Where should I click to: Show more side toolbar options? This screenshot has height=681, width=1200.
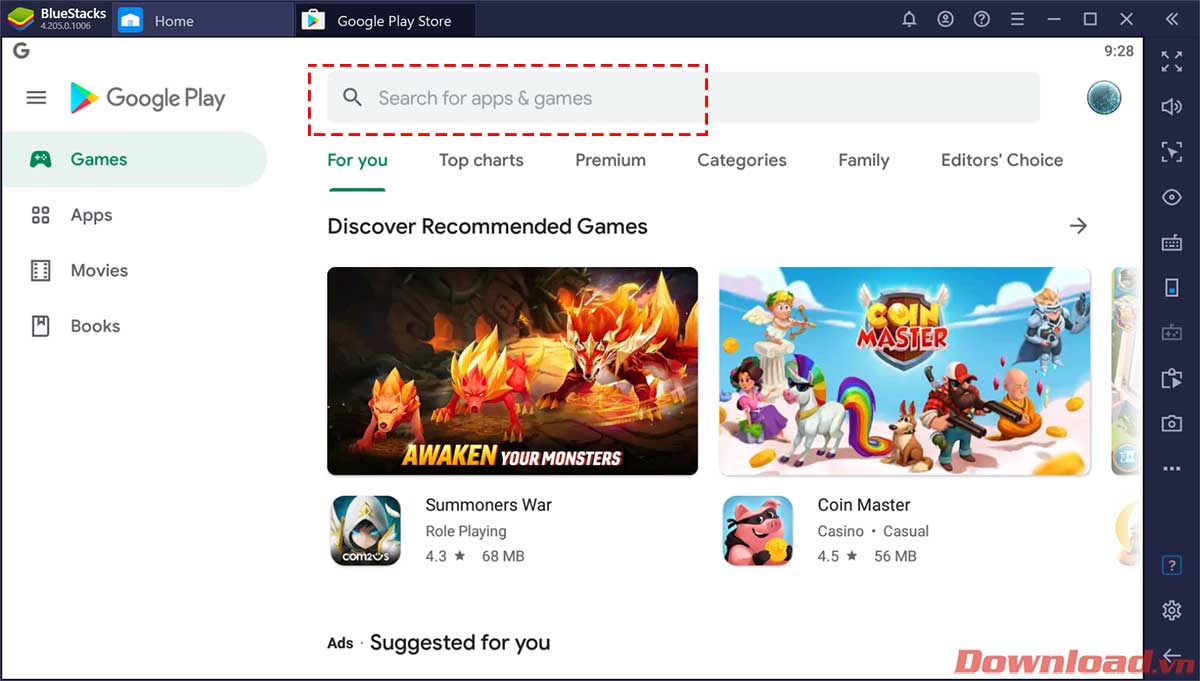pyautogui.click(x=1172, y=469)
